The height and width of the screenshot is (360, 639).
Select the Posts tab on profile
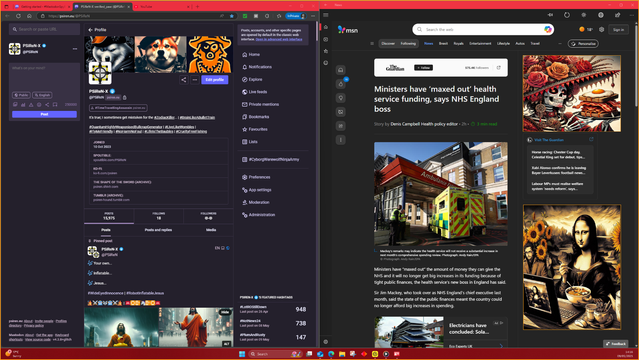point(106,230)
